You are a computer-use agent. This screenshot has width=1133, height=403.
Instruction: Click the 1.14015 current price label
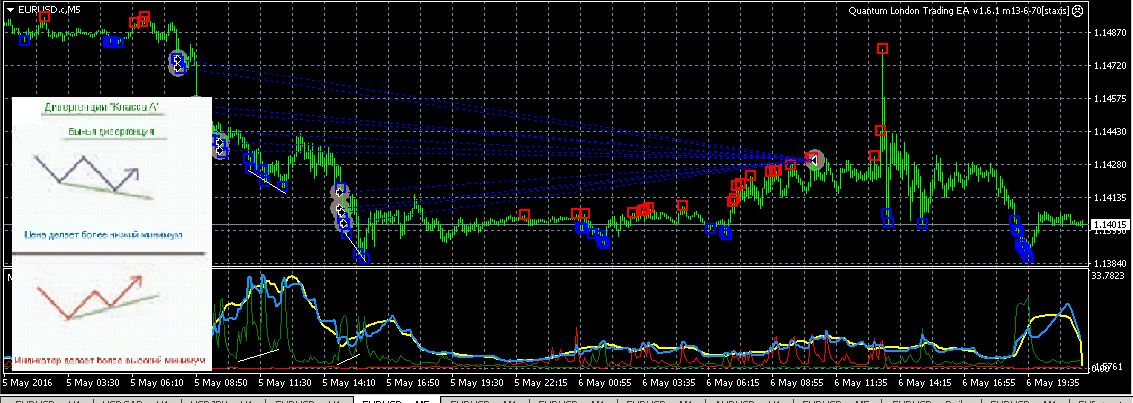1109,225
